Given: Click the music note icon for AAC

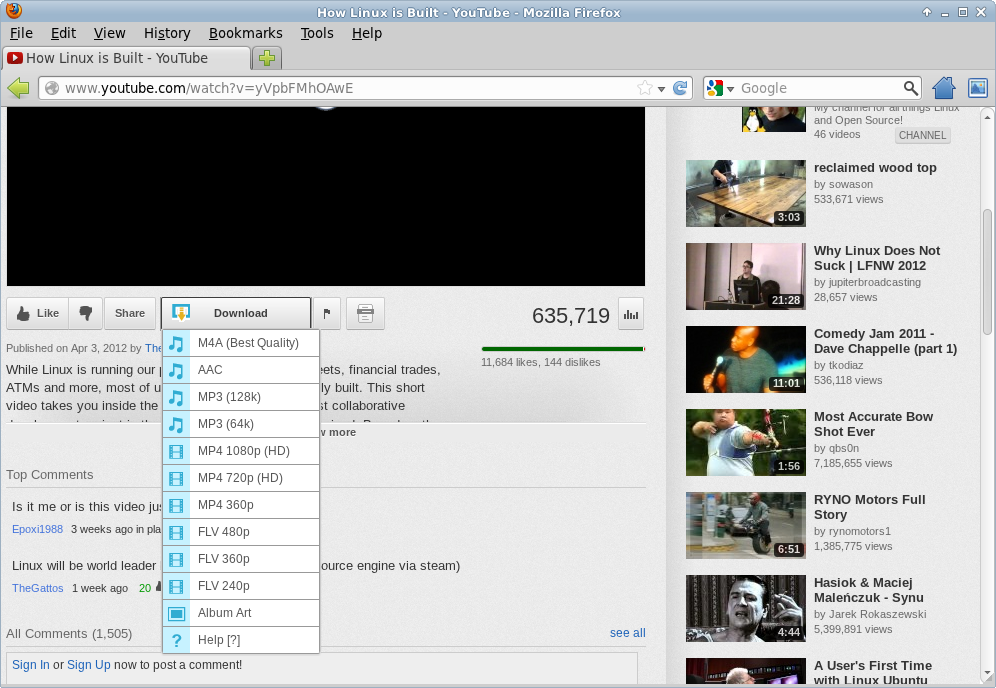Looking at the screenshot, I should click(177, 370).
